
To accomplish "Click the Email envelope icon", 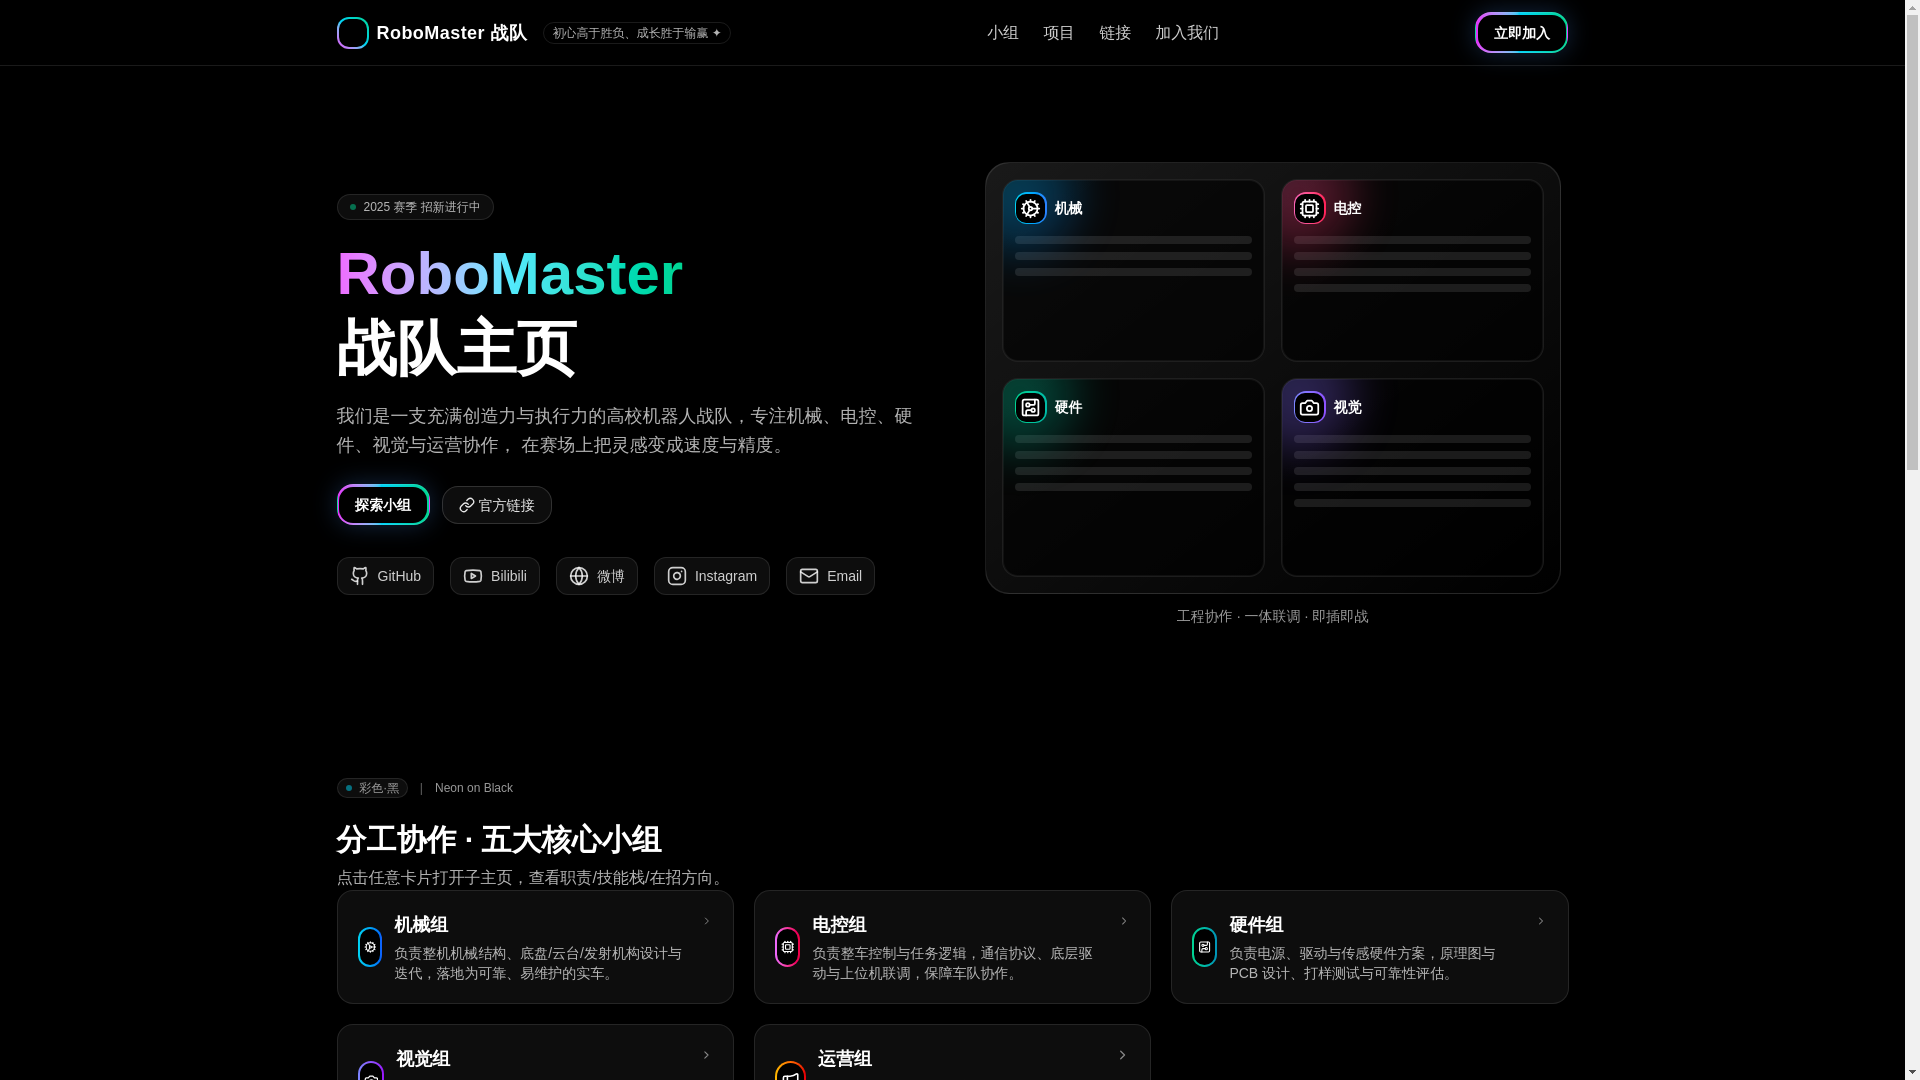I will point(809,576).
